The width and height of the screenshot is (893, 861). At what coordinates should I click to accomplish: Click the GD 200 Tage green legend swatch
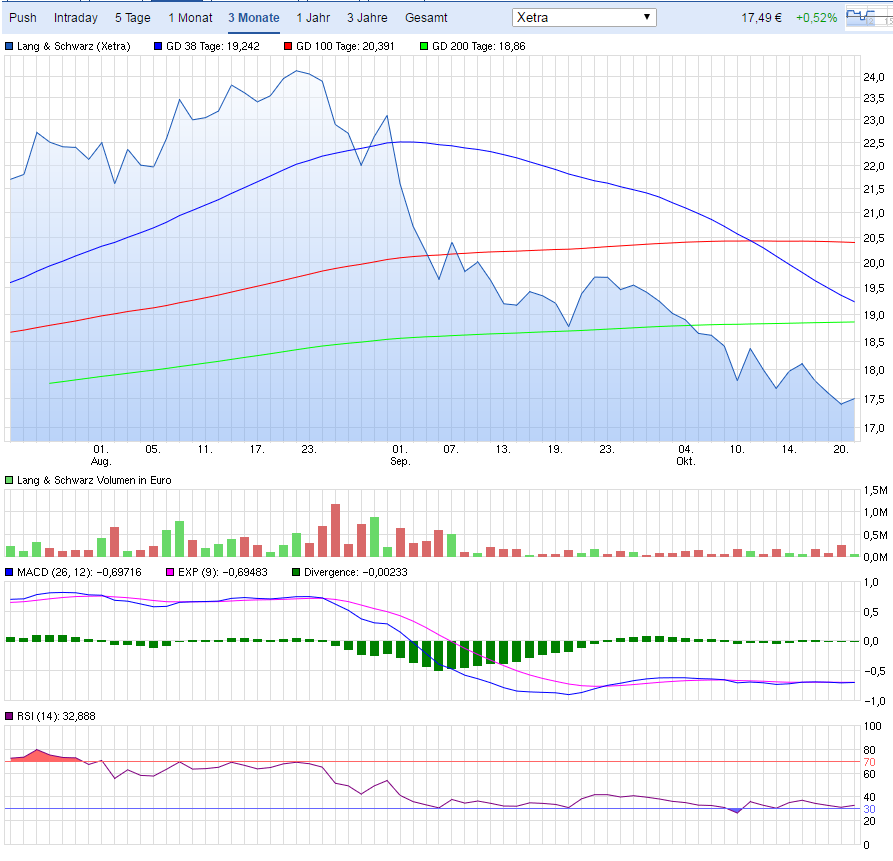(424, 46)
